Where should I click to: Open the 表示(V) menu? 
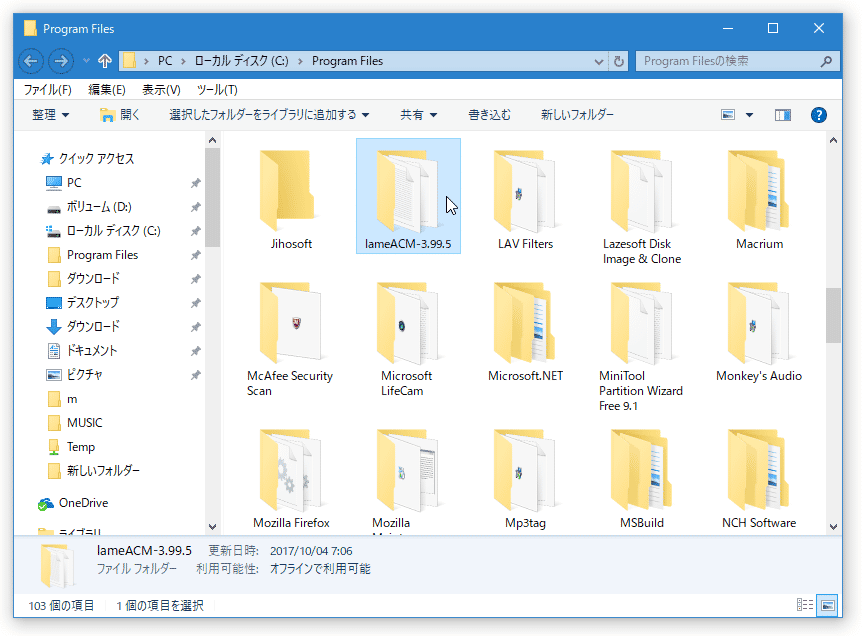[x=161, y=90]
